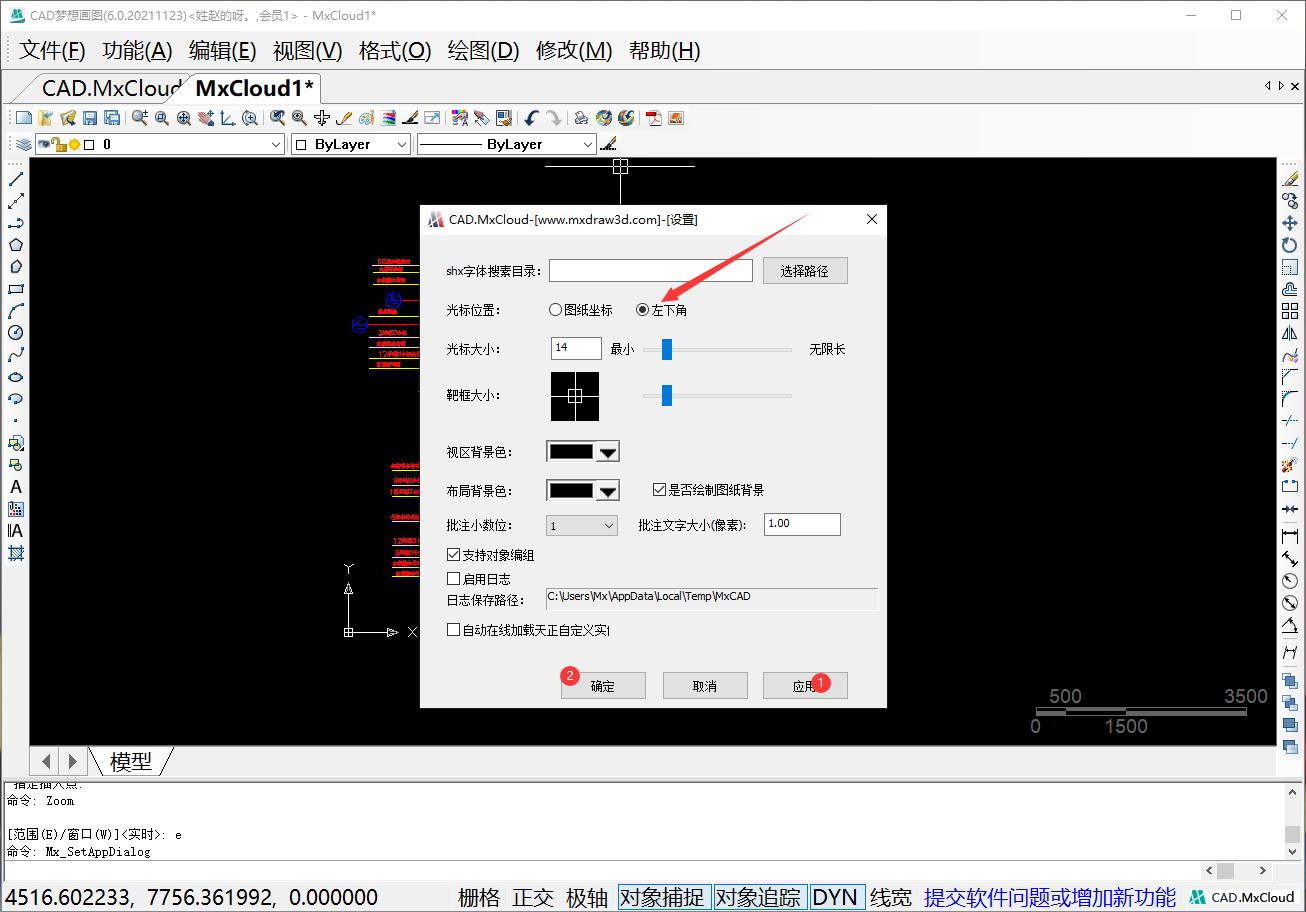The height and width of the screenshot is (912, 1306).
Task: Select the Move tool in the right toolbar
Action: point(1290,225)
